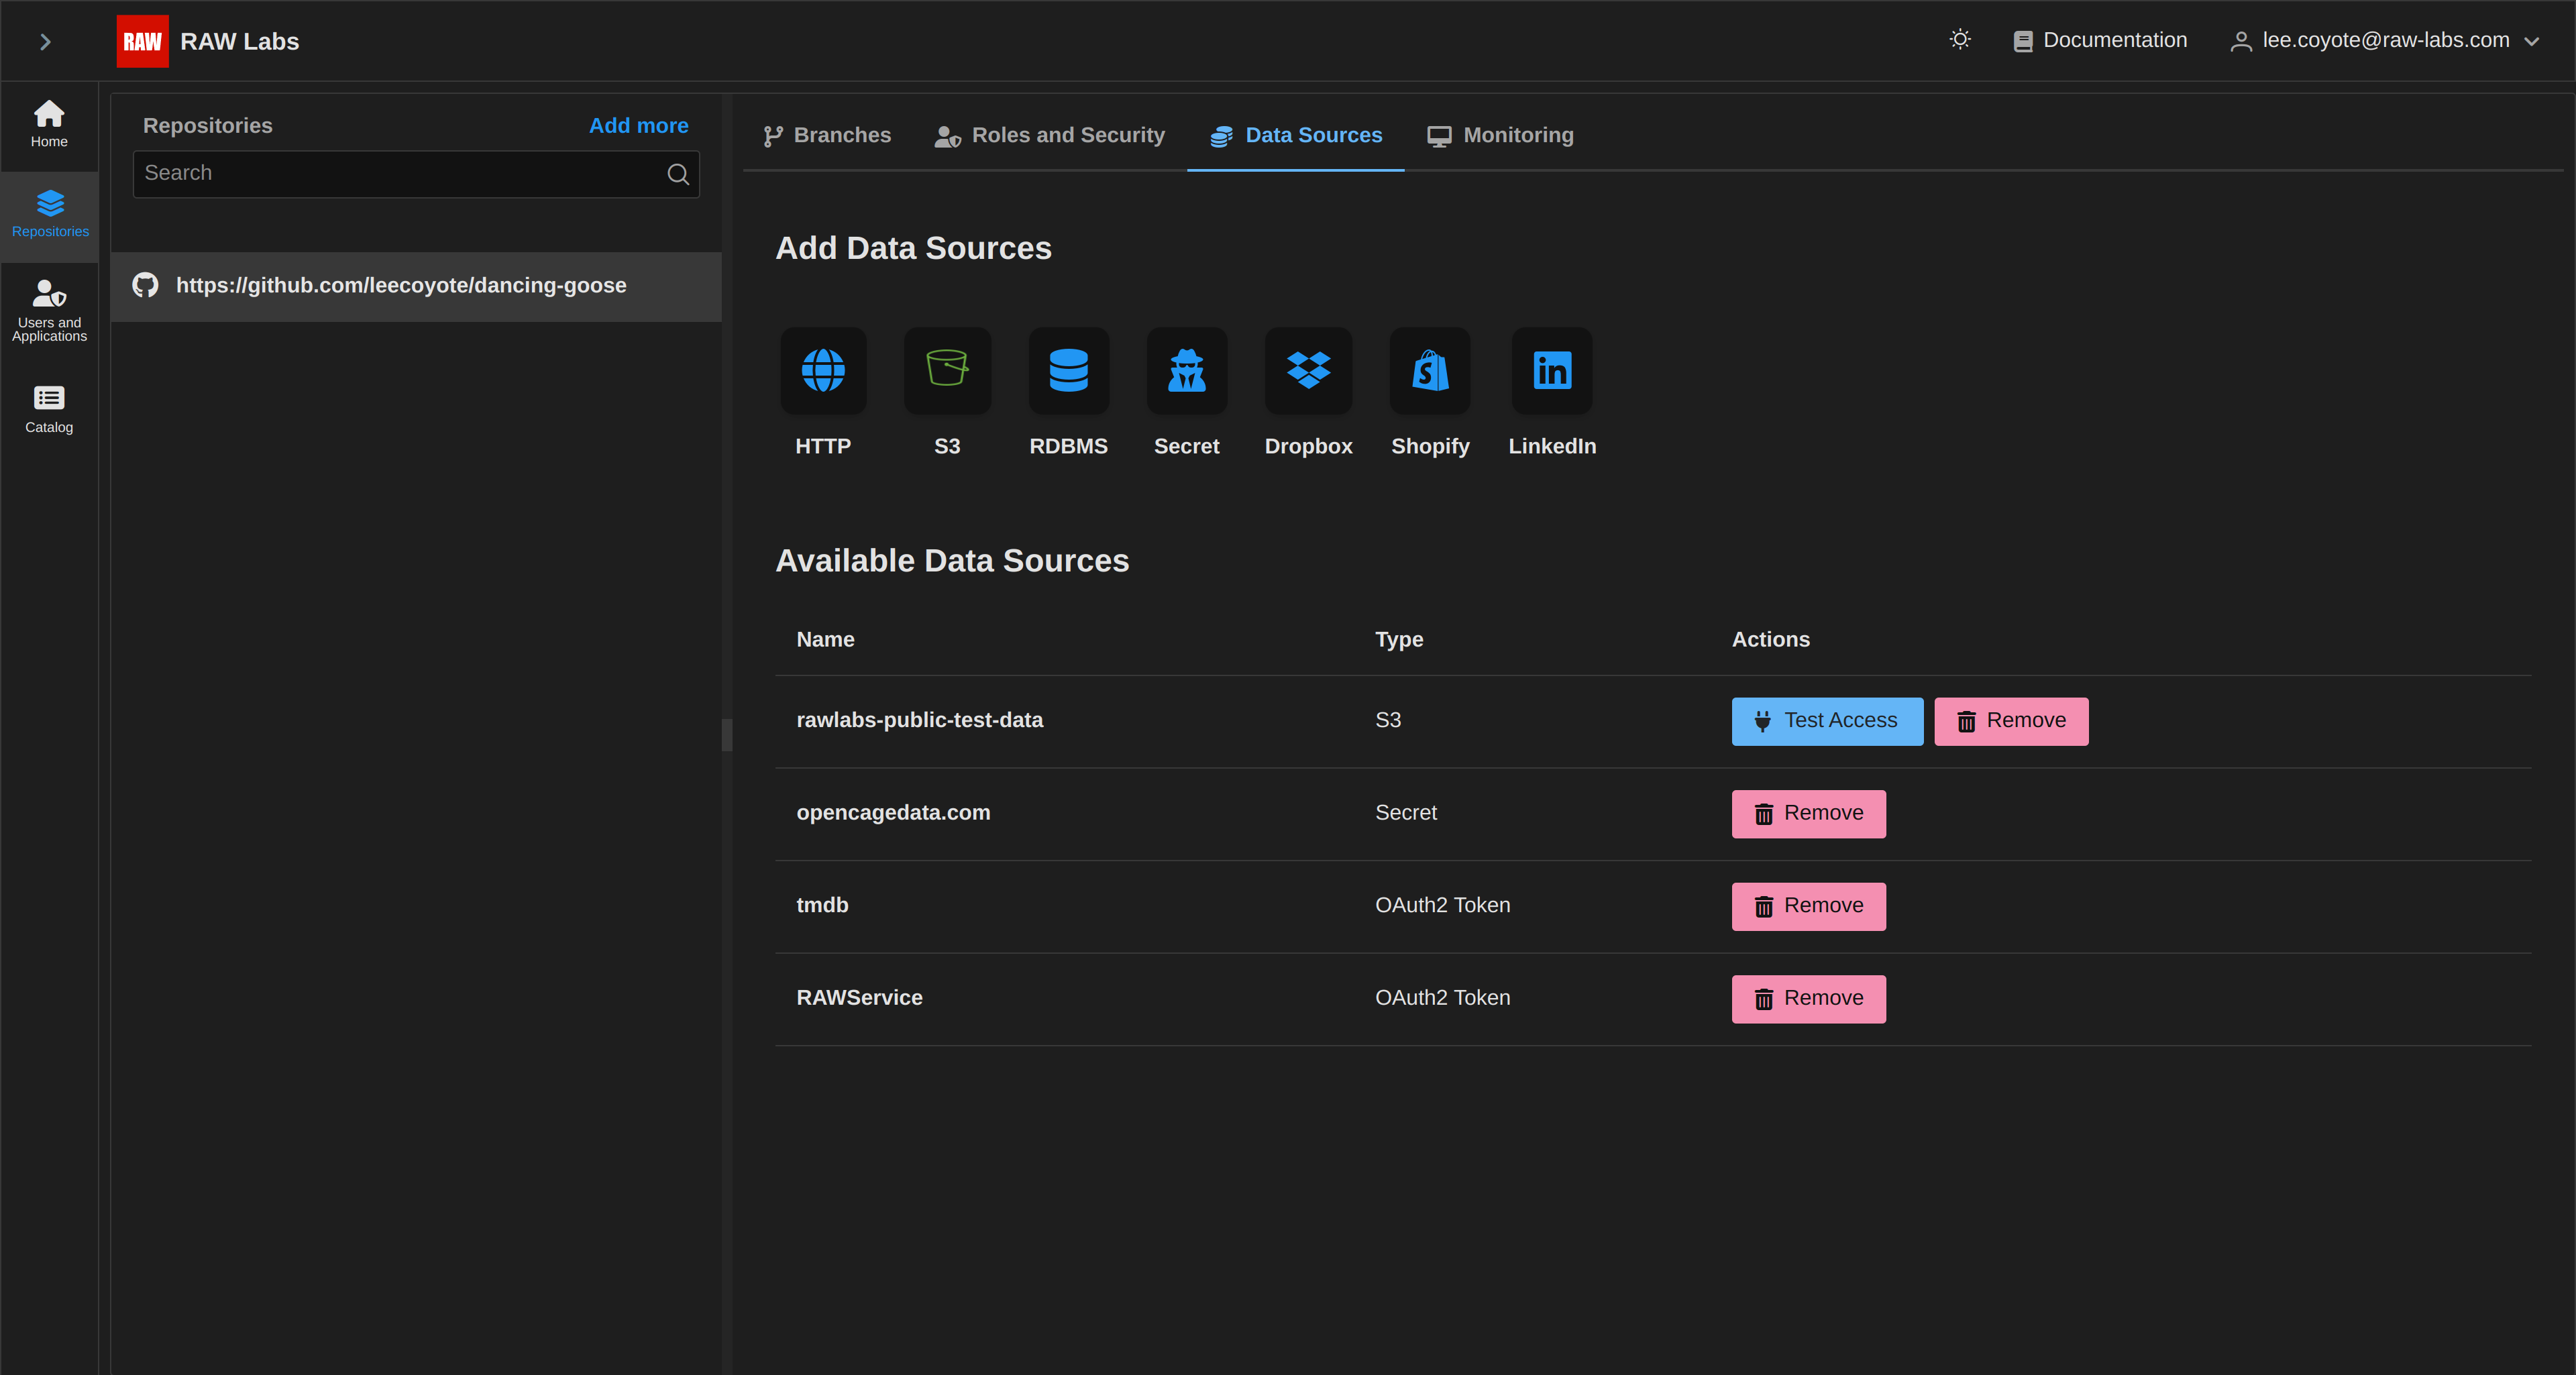Screen dimensions: 2576x1375
Task: Open Catalog in the sidebar
Action: click(49, 409)
